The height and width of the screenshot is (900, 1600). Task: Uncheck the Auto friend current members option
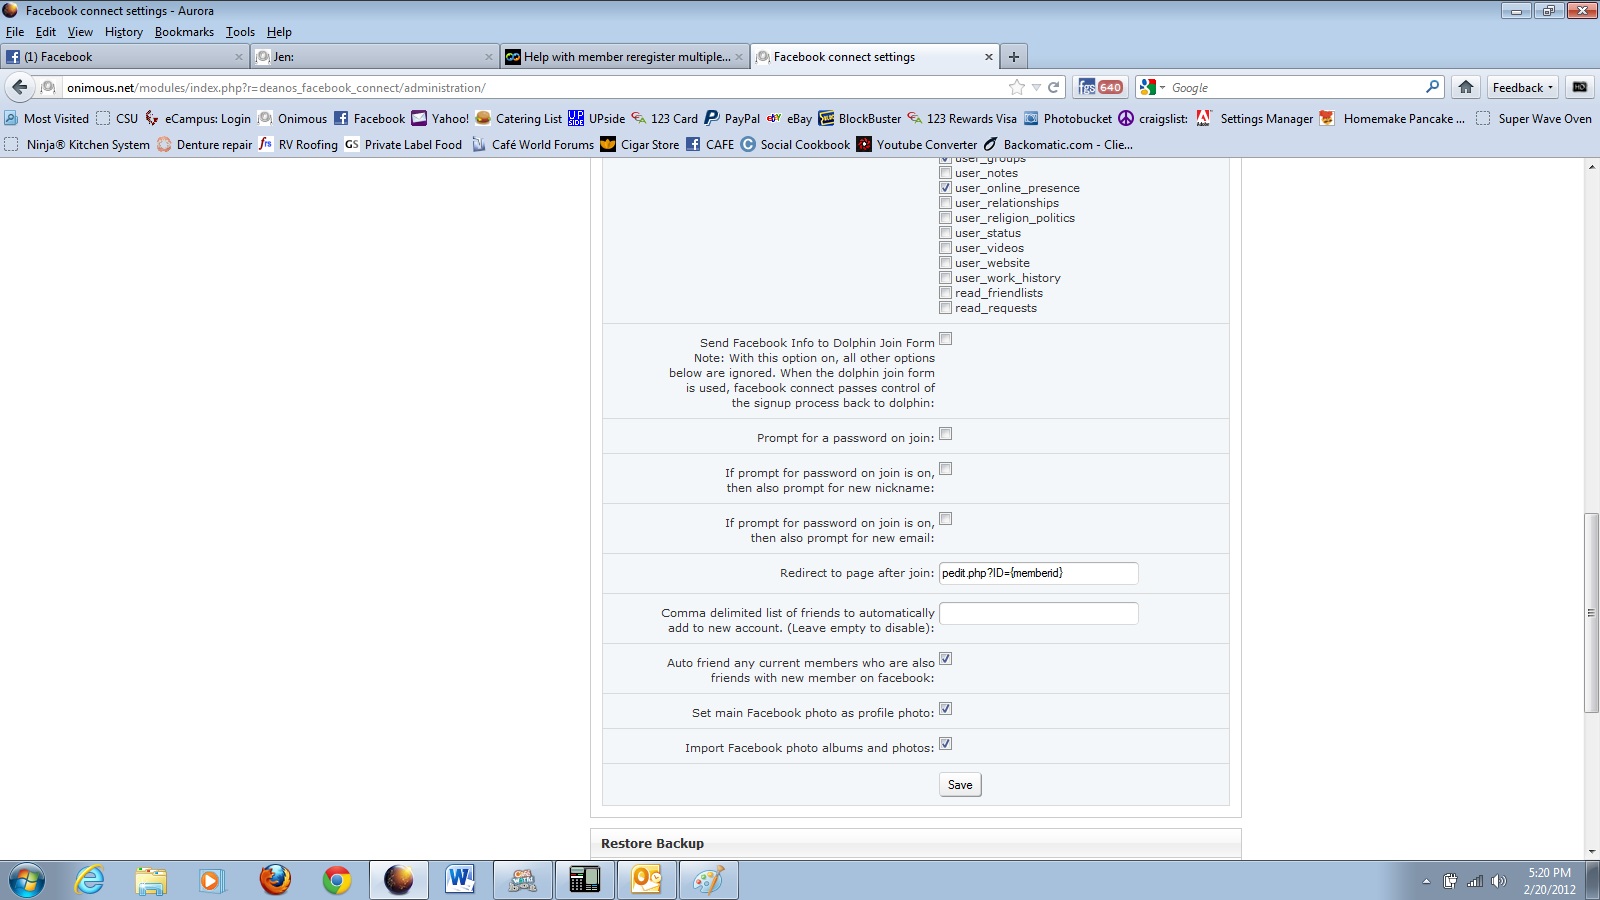tap(945, 659)
